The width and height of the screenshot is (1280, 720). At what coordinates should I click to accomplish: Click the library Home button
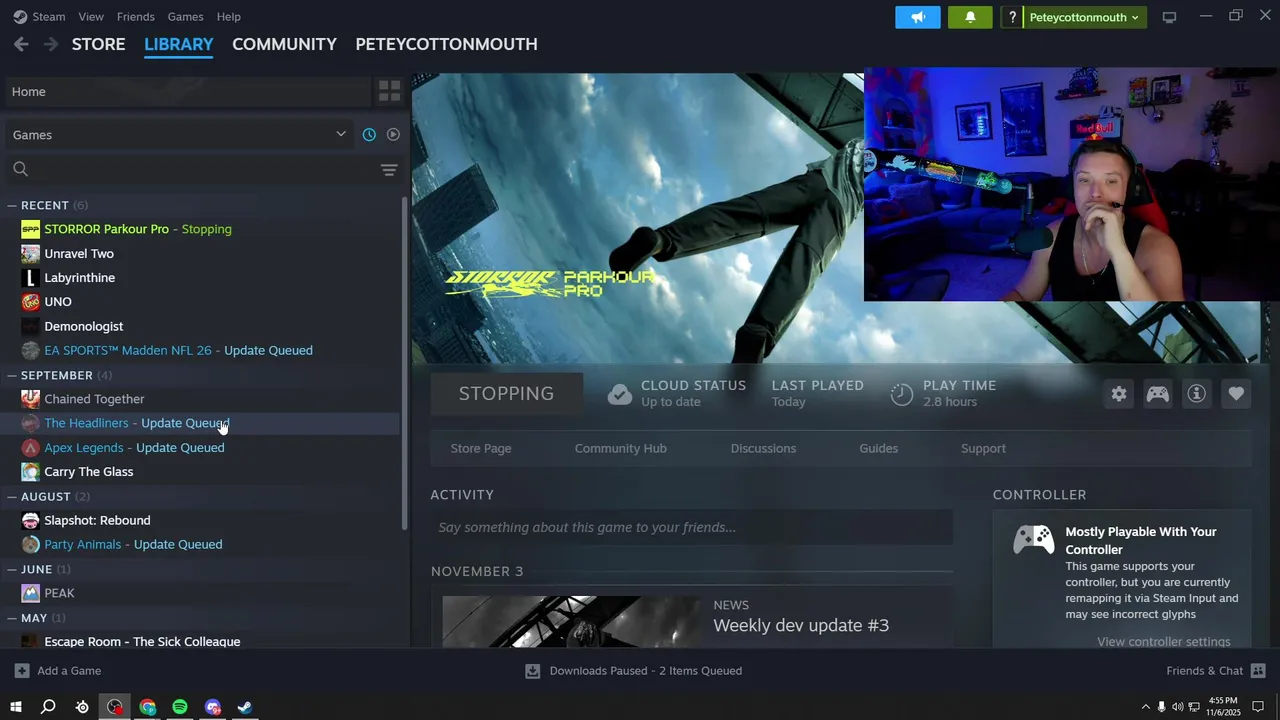pos(186,91)
